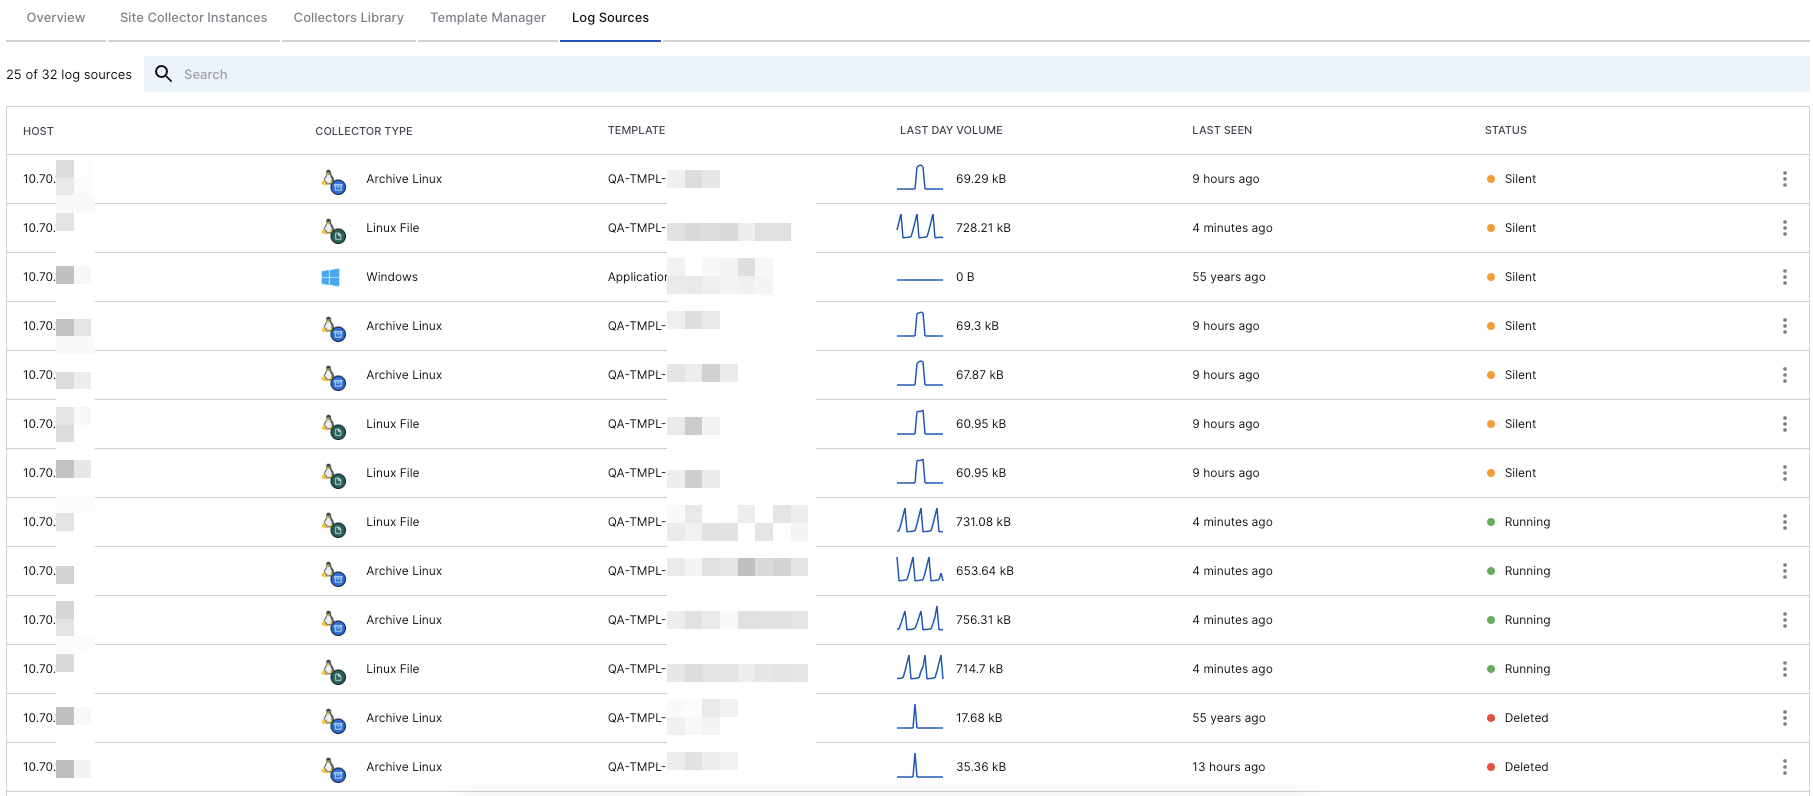Viewport: 1813px width, 796px height.
Task: Open the actions menu for 69.3 kB row
Action: (x=1784, y=326)
